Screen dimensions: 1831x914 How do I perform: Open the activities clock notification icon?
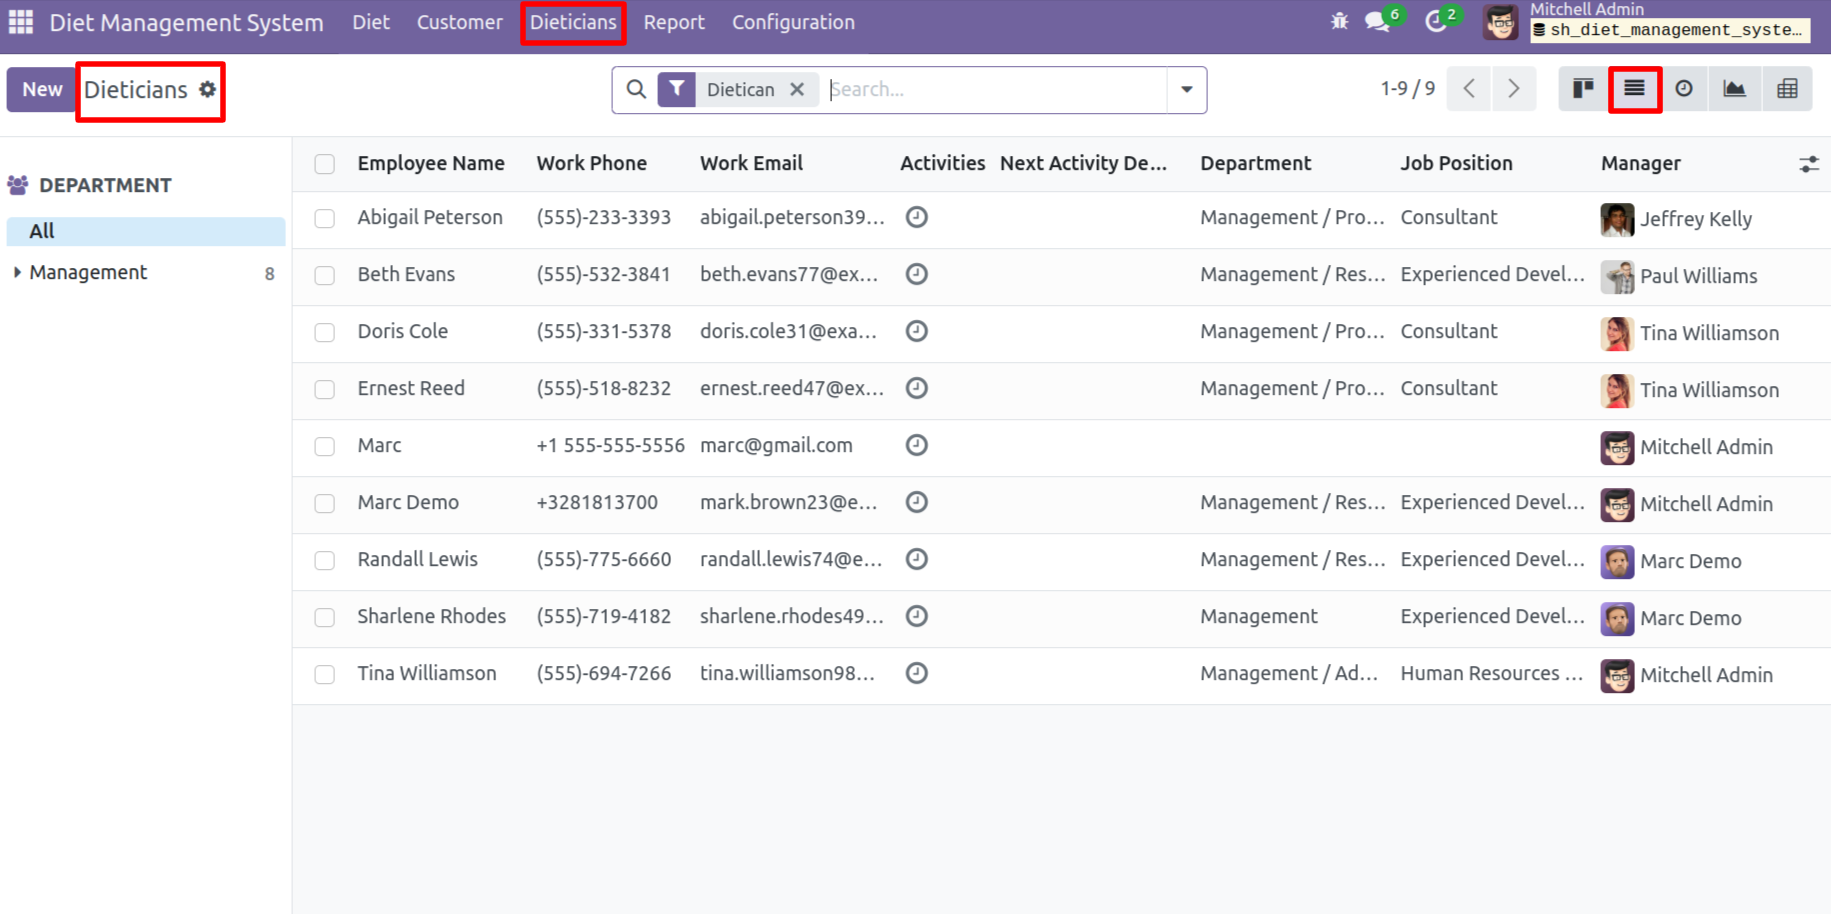(x=1436, y=22)
